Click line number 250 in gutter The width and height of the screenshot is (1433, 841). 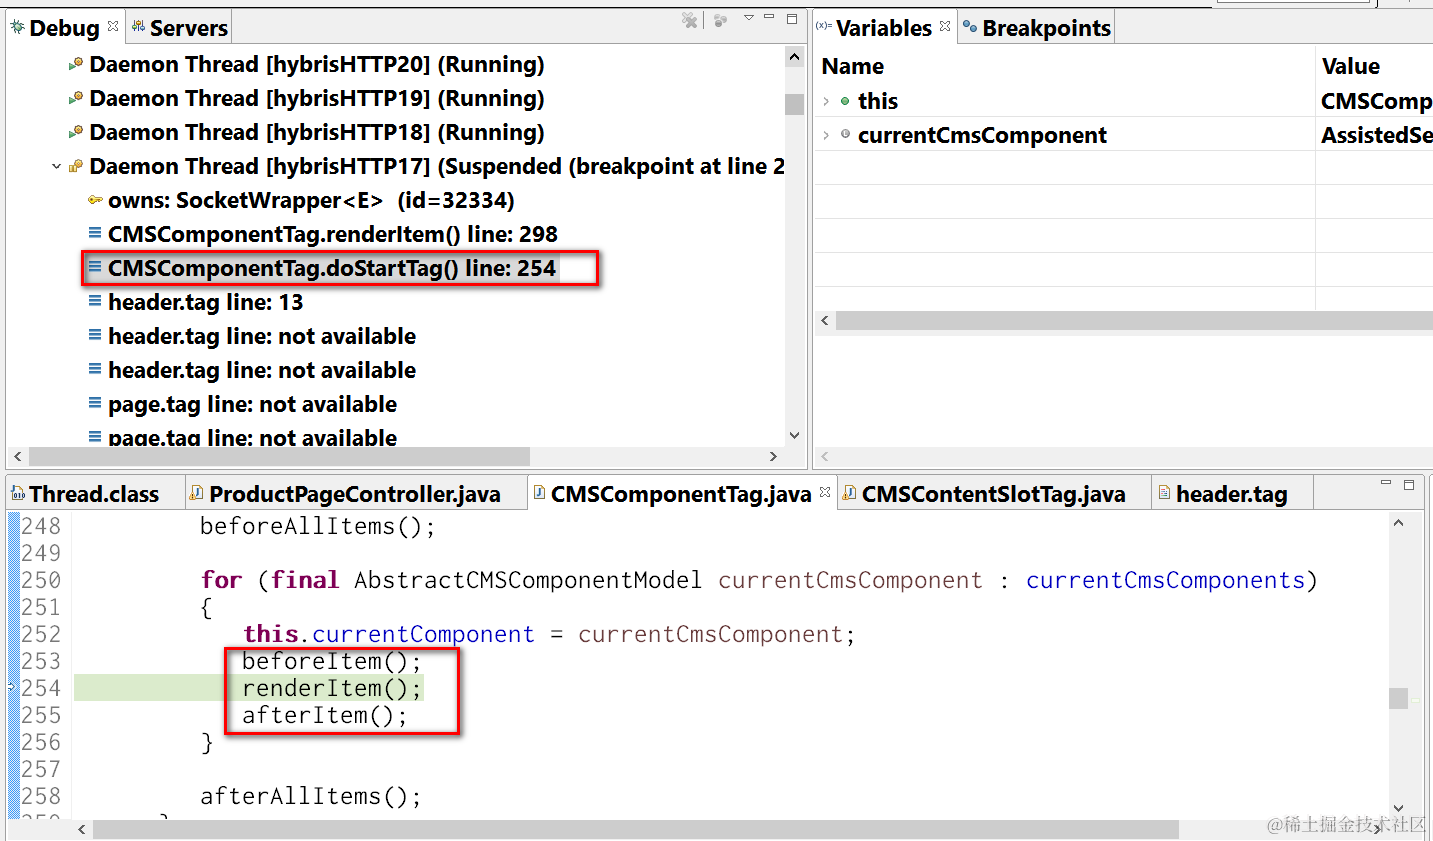pos(41,580)
